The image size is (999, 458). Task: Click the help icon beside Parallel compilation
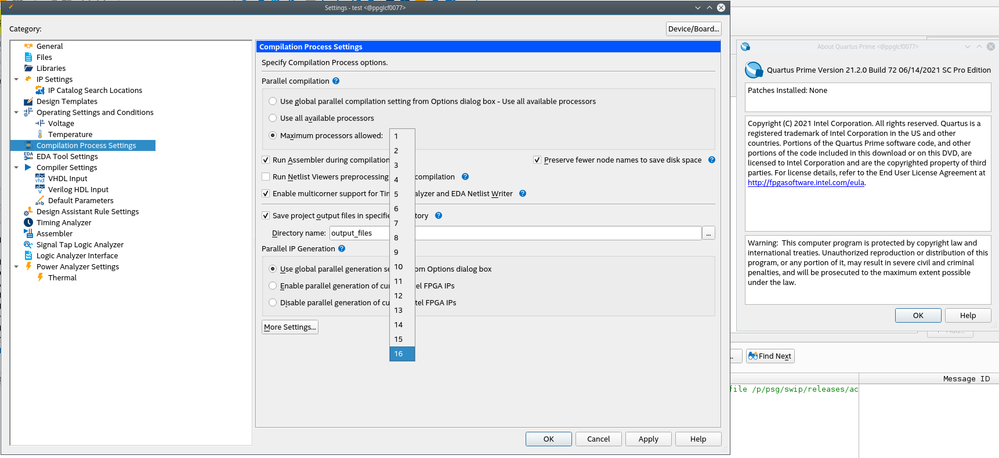tap(337, 80)
